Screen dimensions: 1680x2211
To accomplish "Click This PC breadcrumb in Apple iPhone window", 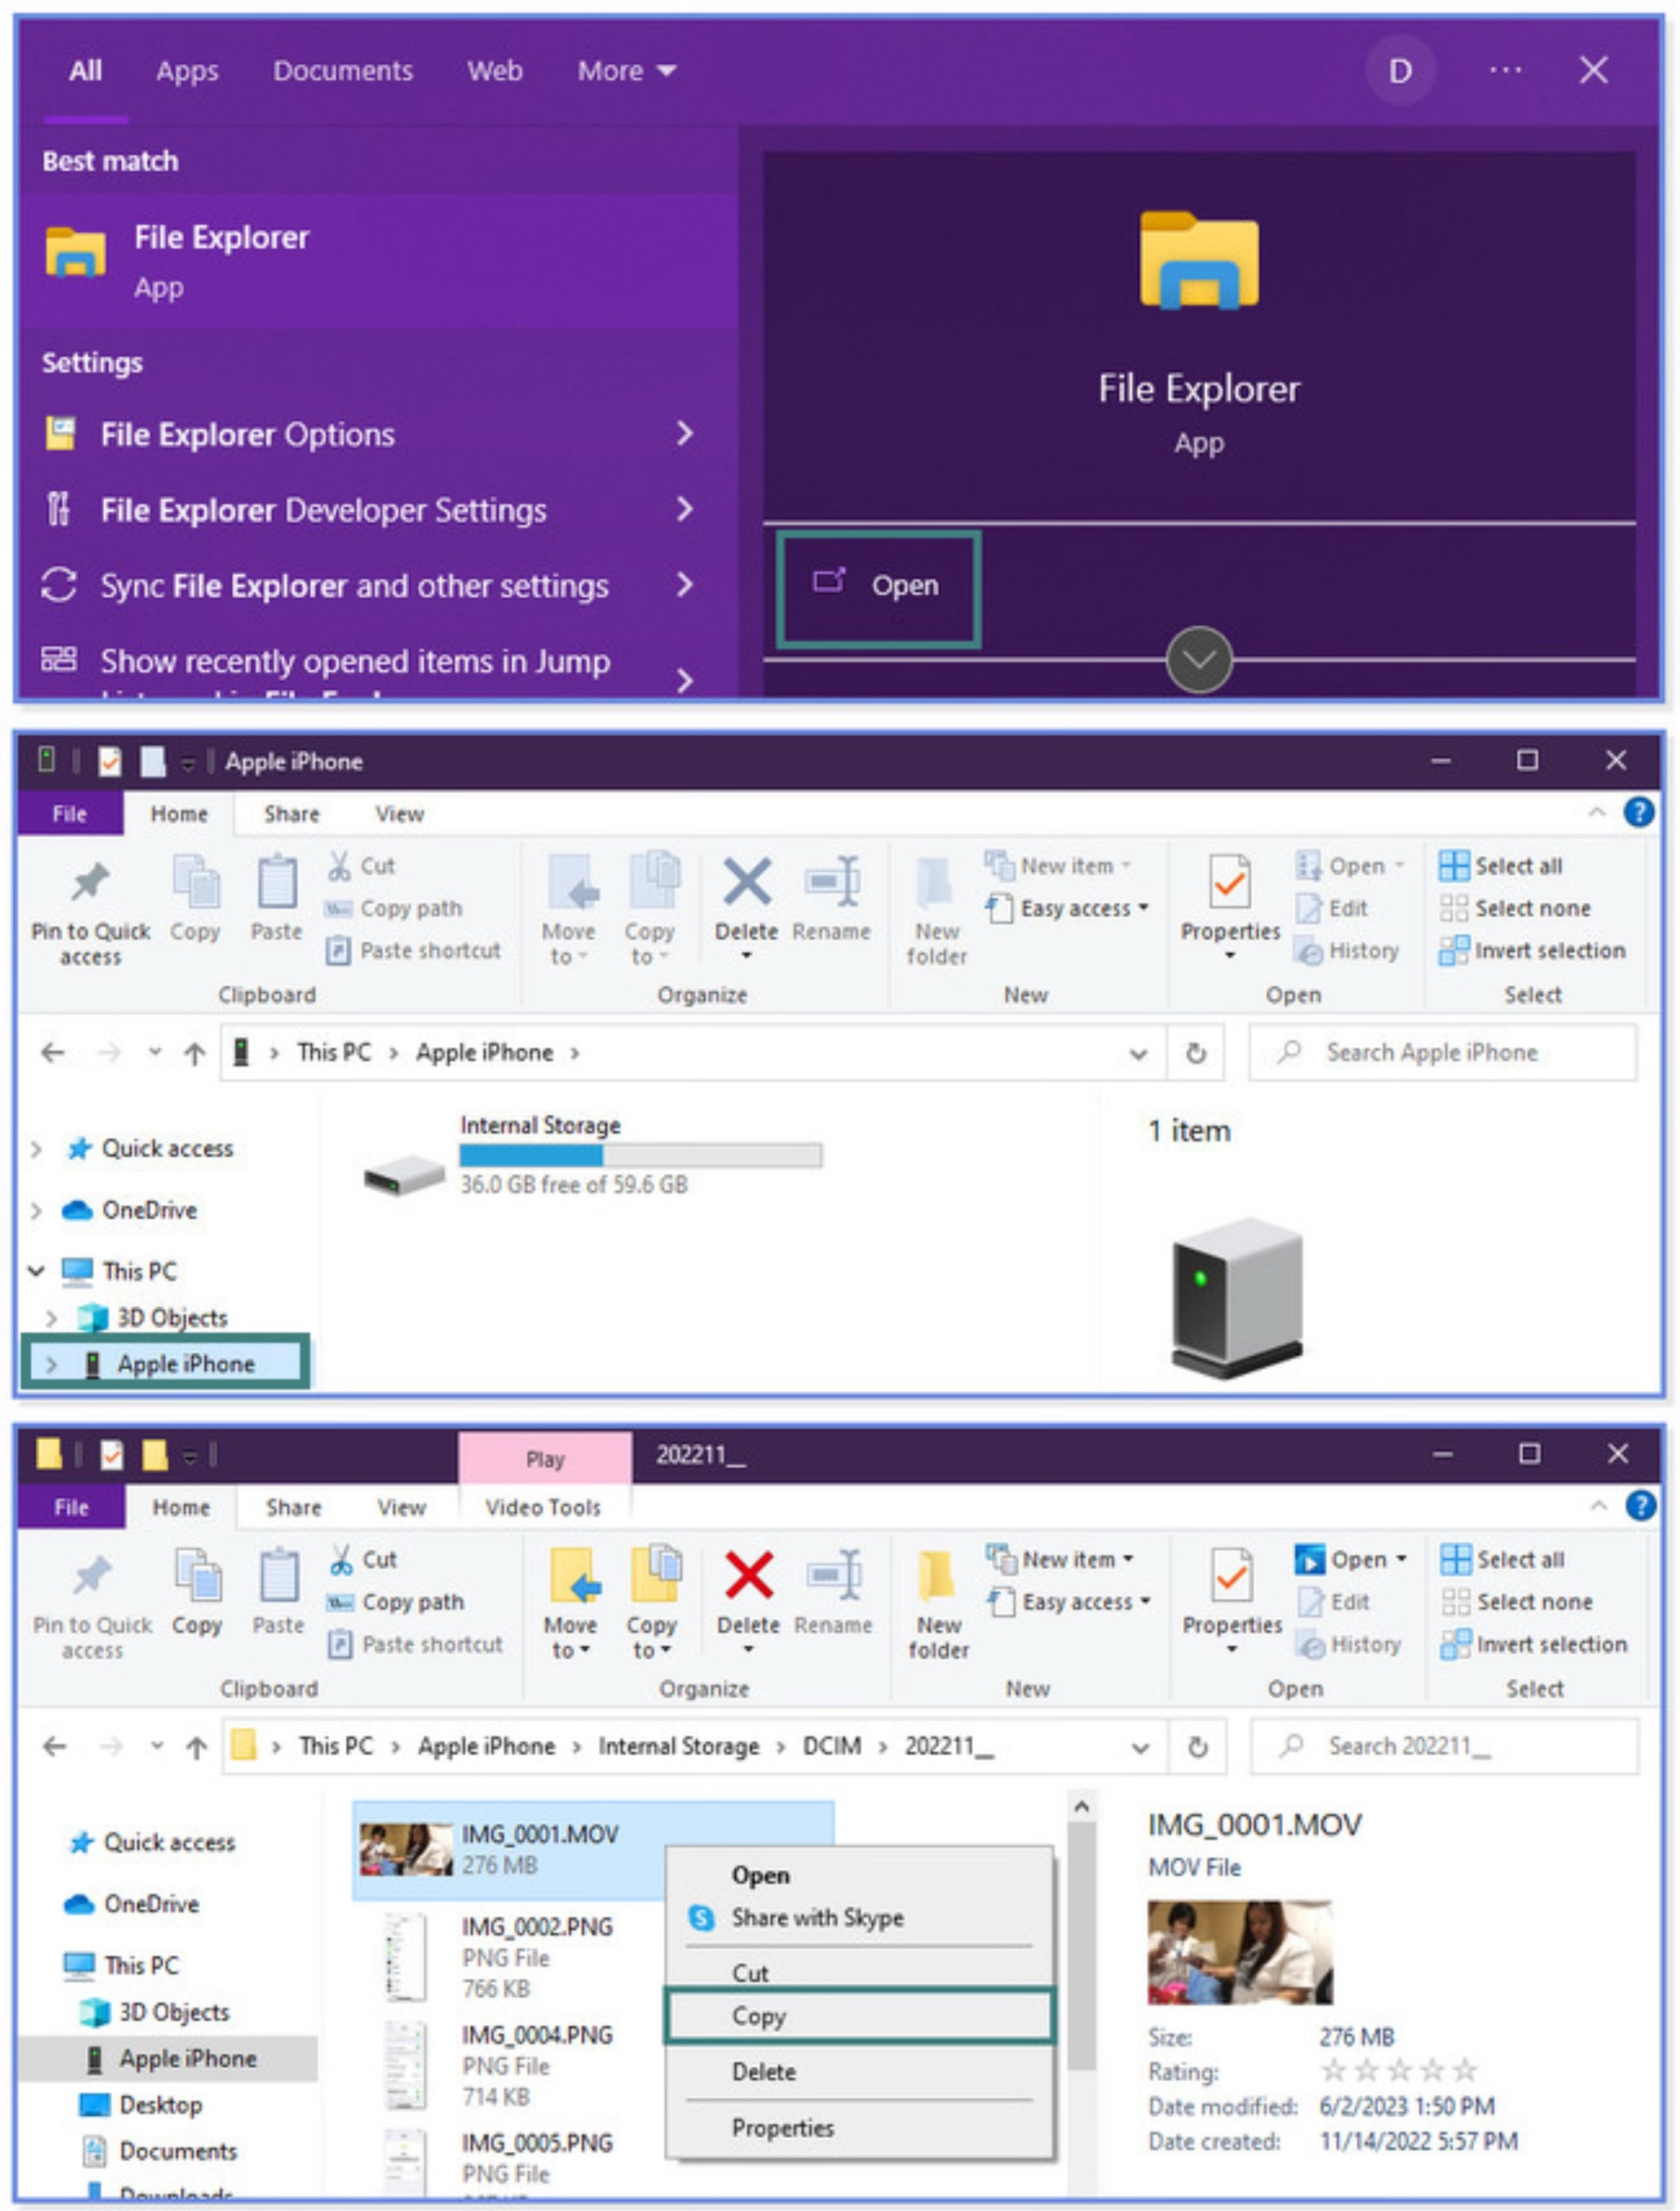I will tap(334, 1053).
